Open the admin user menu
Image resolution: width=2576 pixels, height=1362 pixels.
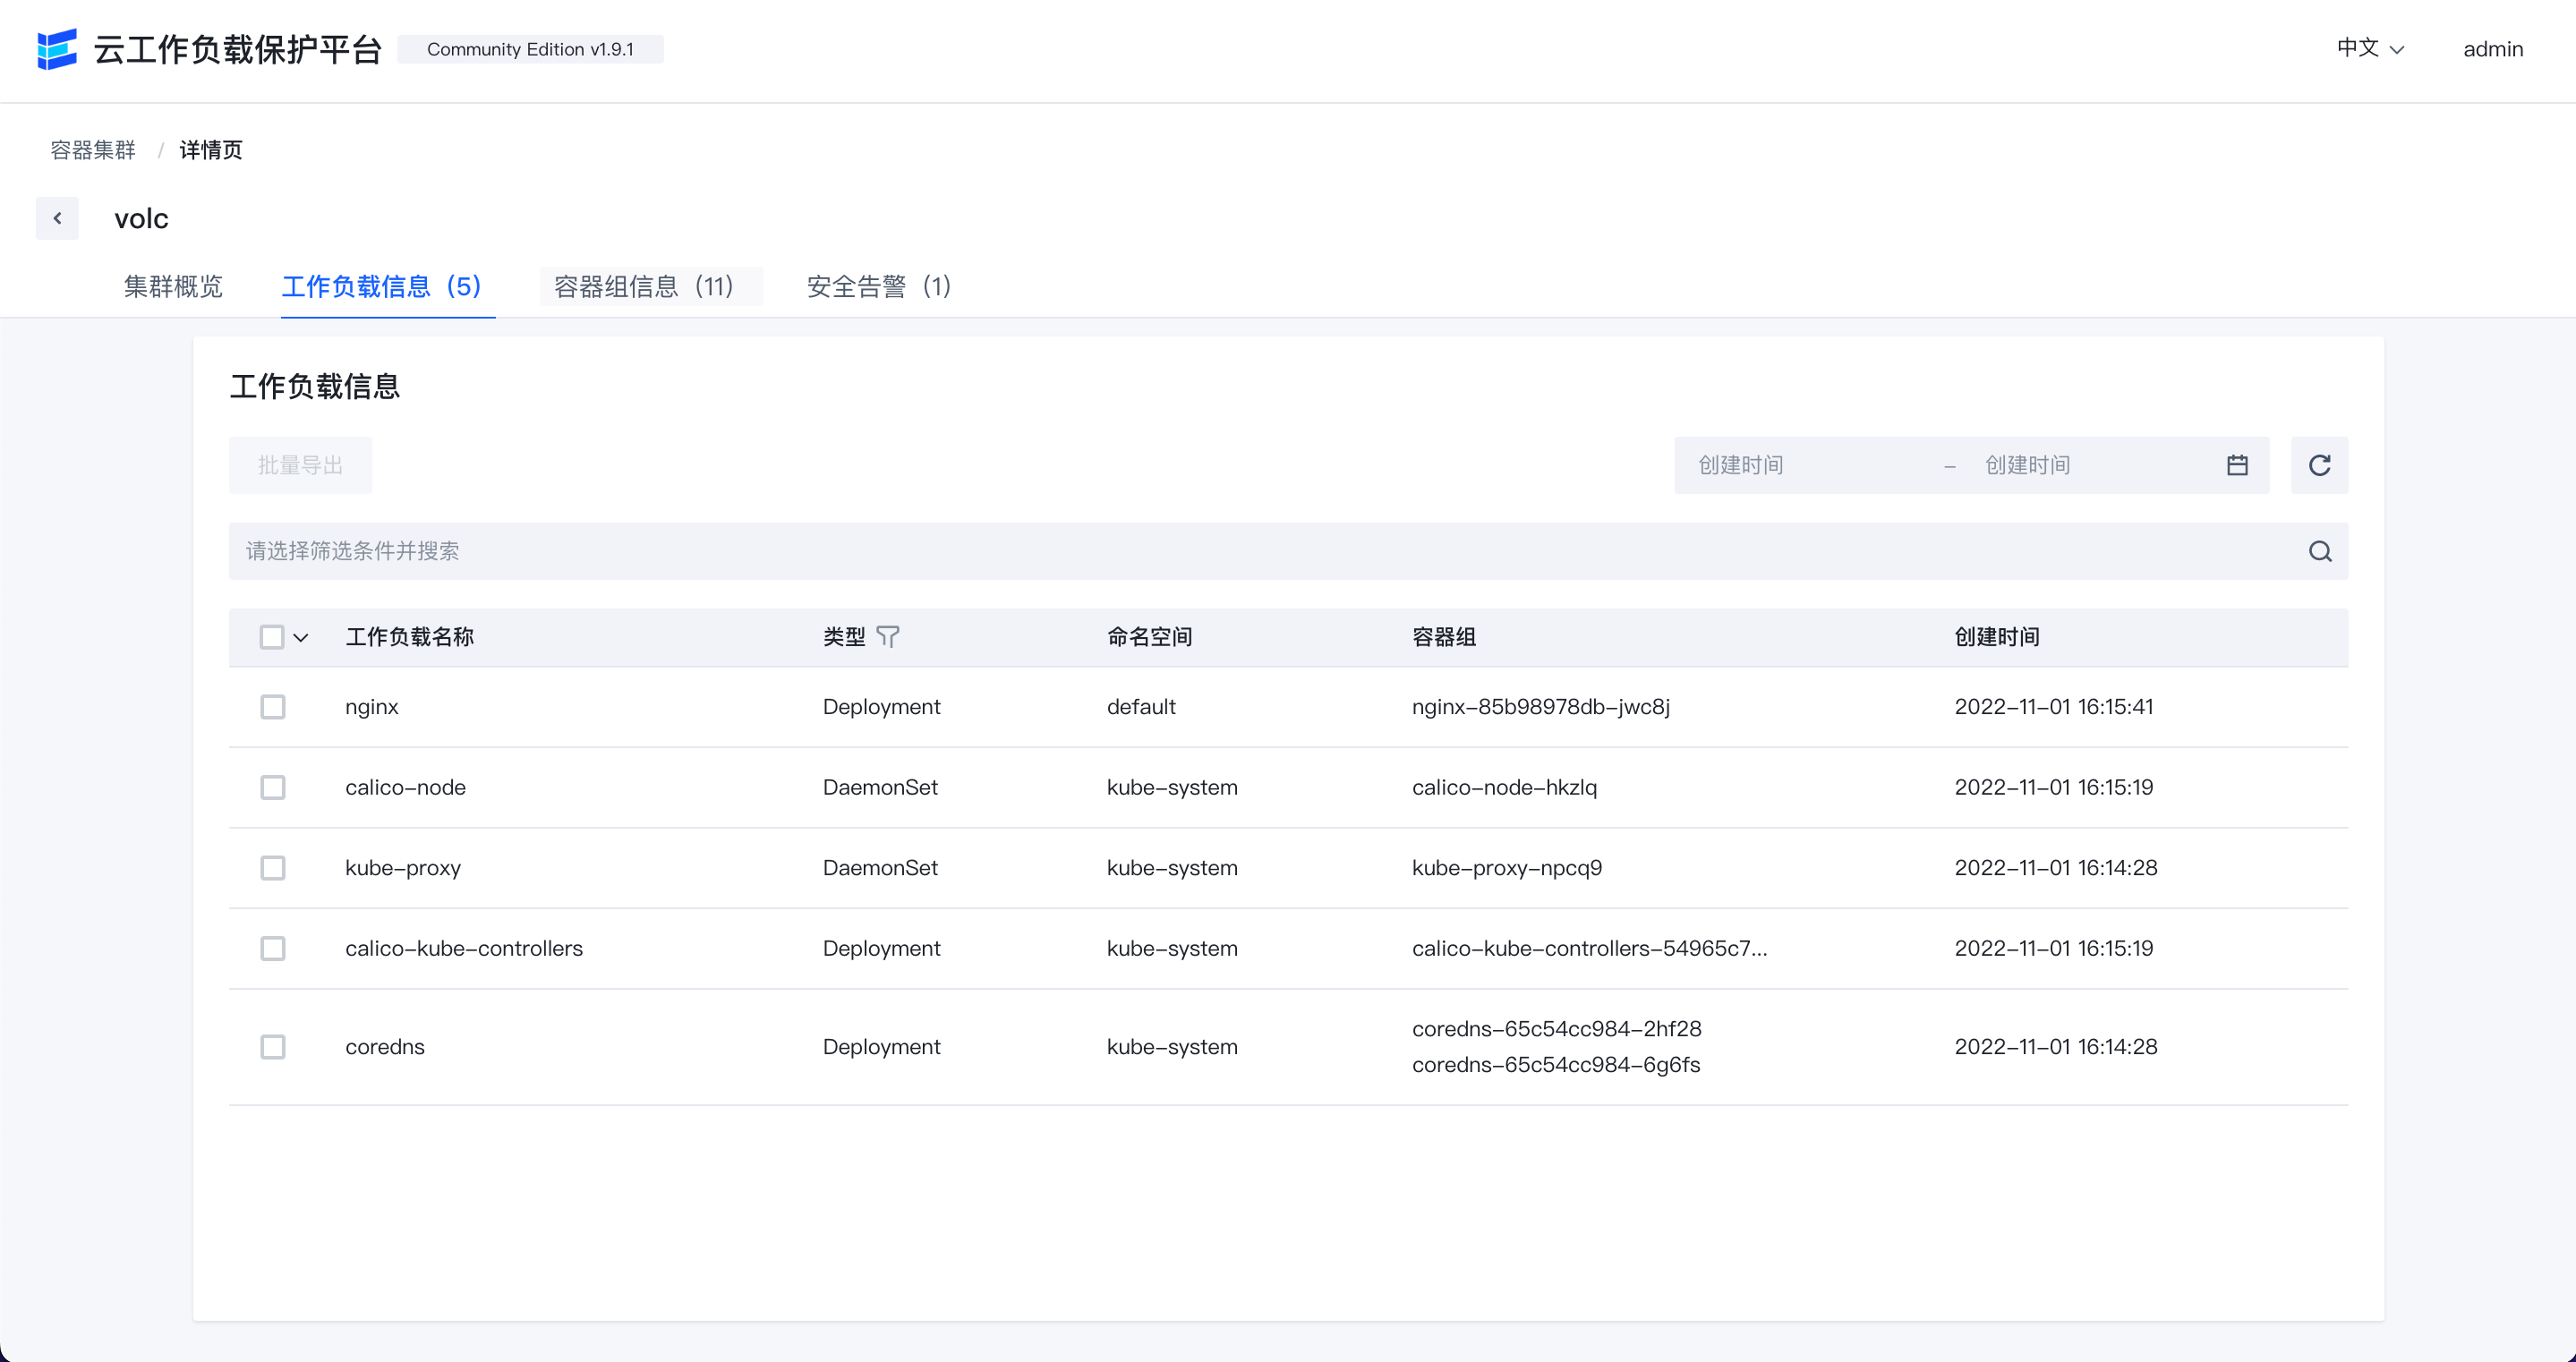(x=2492, y=49)
